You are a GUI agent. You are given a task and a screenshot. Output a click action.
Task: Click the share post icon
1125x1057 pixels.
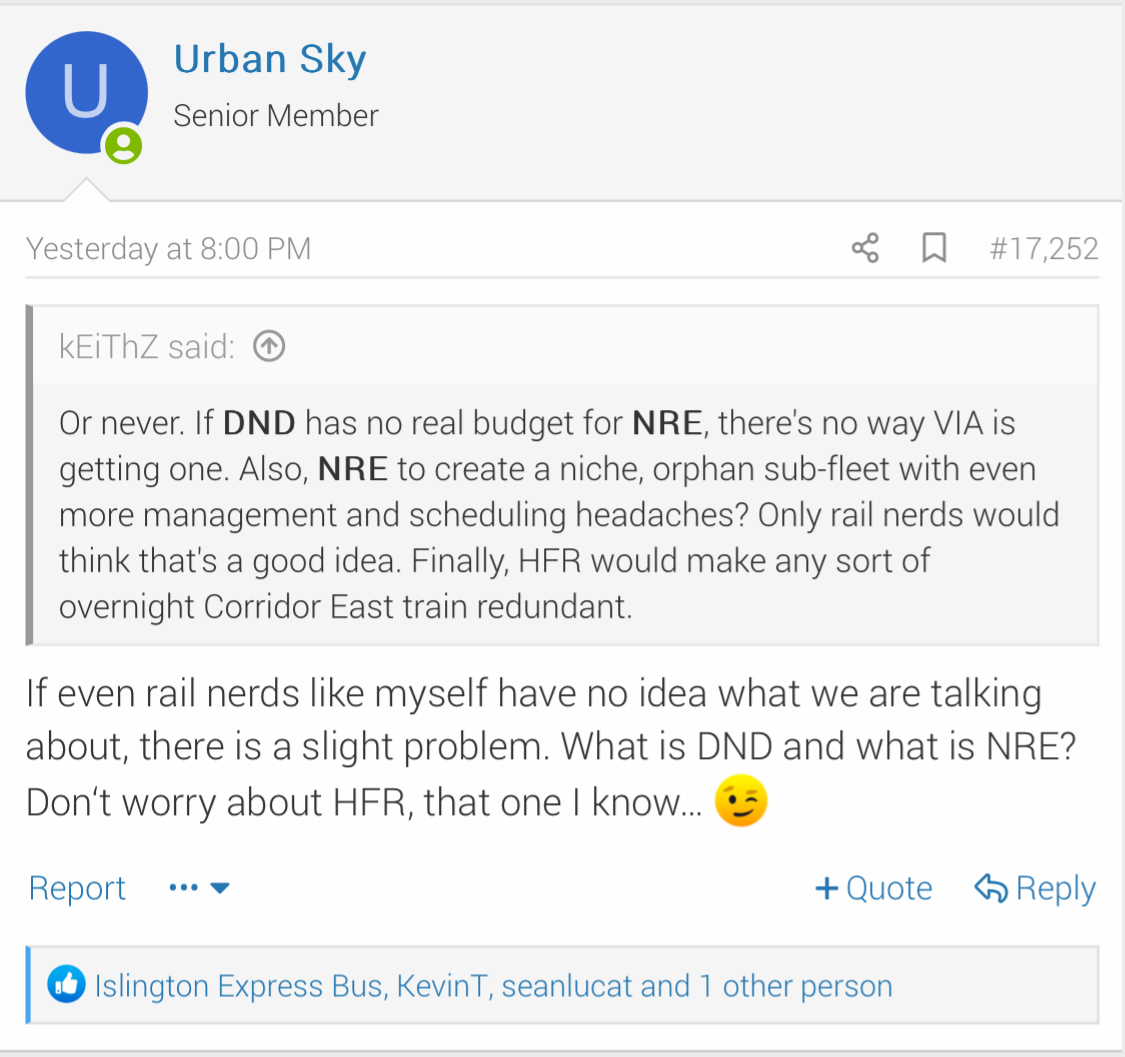pyautogui.click(x=865, y=247)
